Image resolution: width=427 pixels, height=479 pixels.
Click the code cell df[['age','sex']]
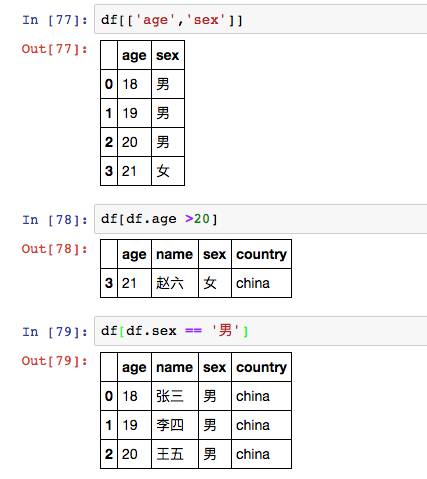click(261, 19)
